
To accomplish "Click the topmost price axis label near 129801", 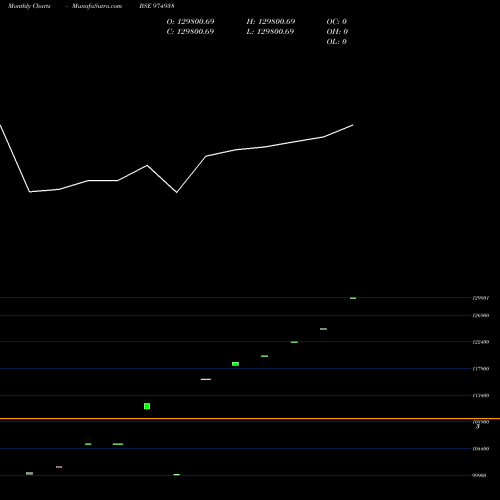I will pyautogui.click(x=481, y=298).
